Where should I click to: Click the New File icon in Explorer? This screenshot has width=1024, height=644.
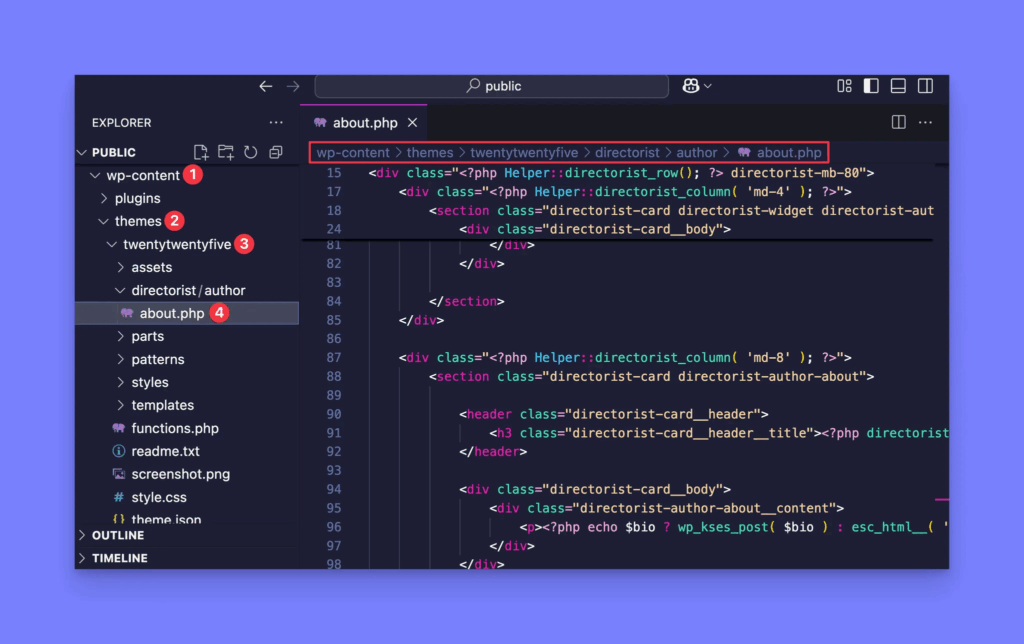pos(201,152)
